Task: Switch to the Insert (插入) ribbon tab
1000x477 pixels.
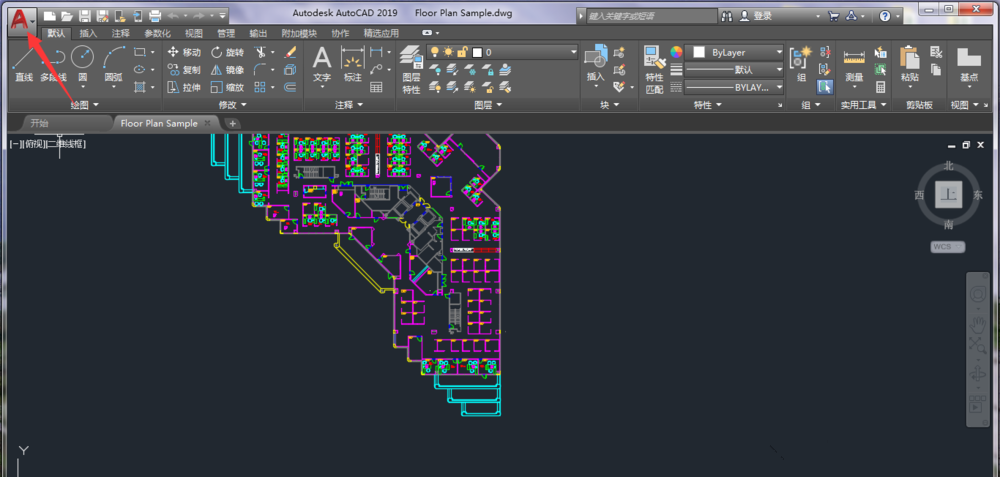Action: coord(89,33)
